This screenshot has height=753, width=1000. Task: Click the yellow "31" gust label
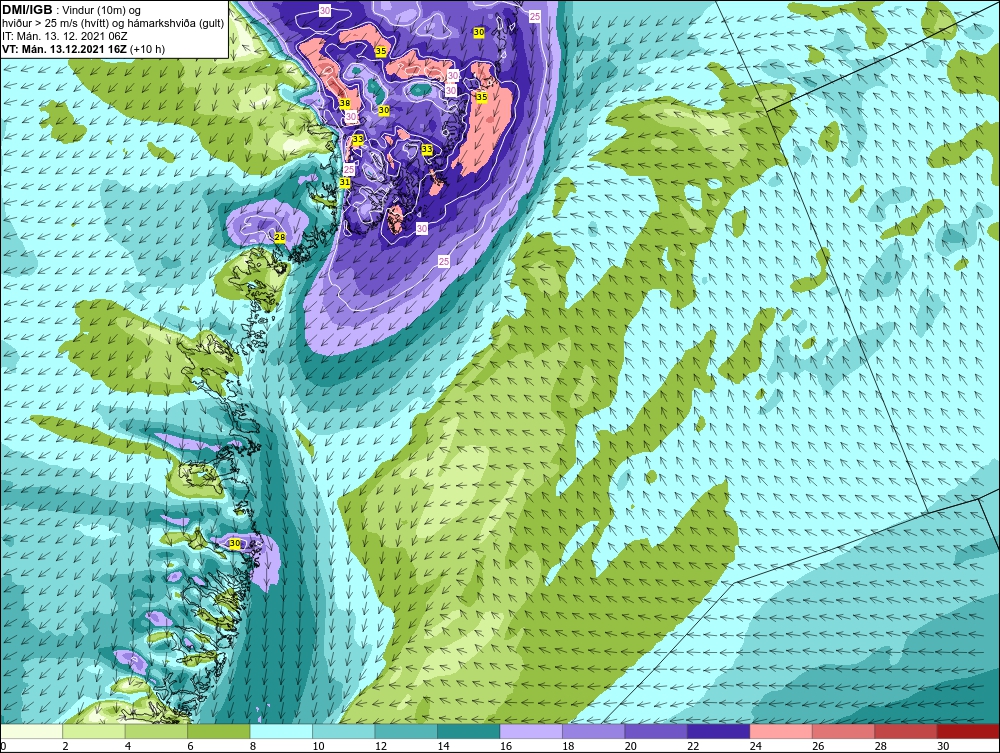coord(344,182)
